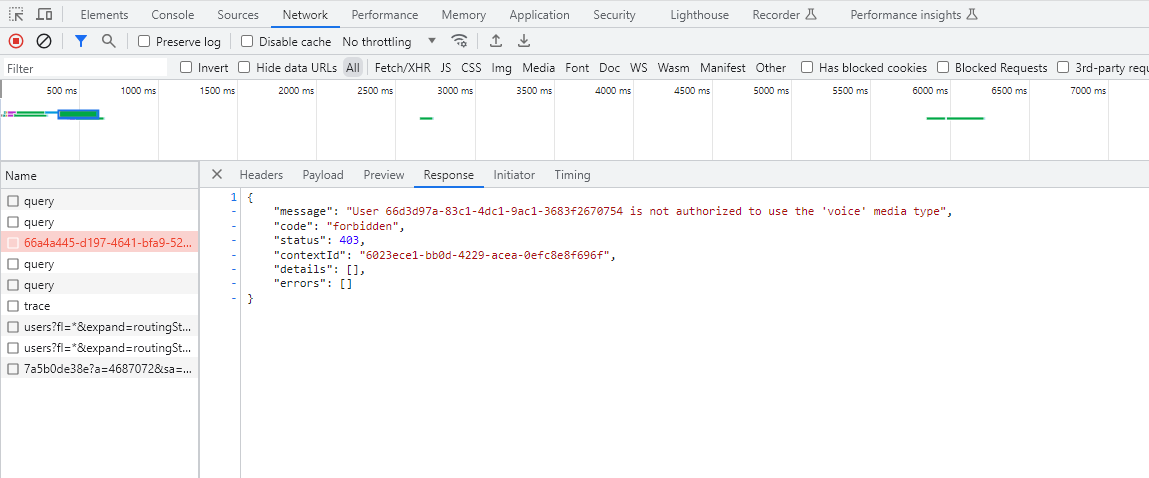Enable the Preserve log checkbox
The image size is (1149, 478).
145,42
